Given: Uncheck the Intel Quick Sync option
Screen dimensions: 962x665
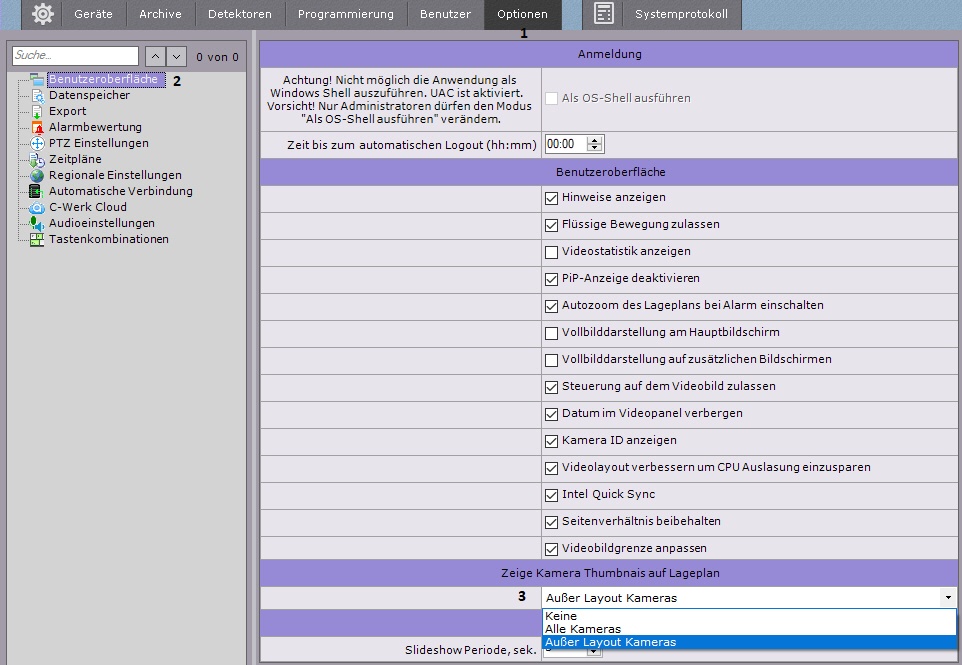Looking at the screenshot, I should pos(552,495).
